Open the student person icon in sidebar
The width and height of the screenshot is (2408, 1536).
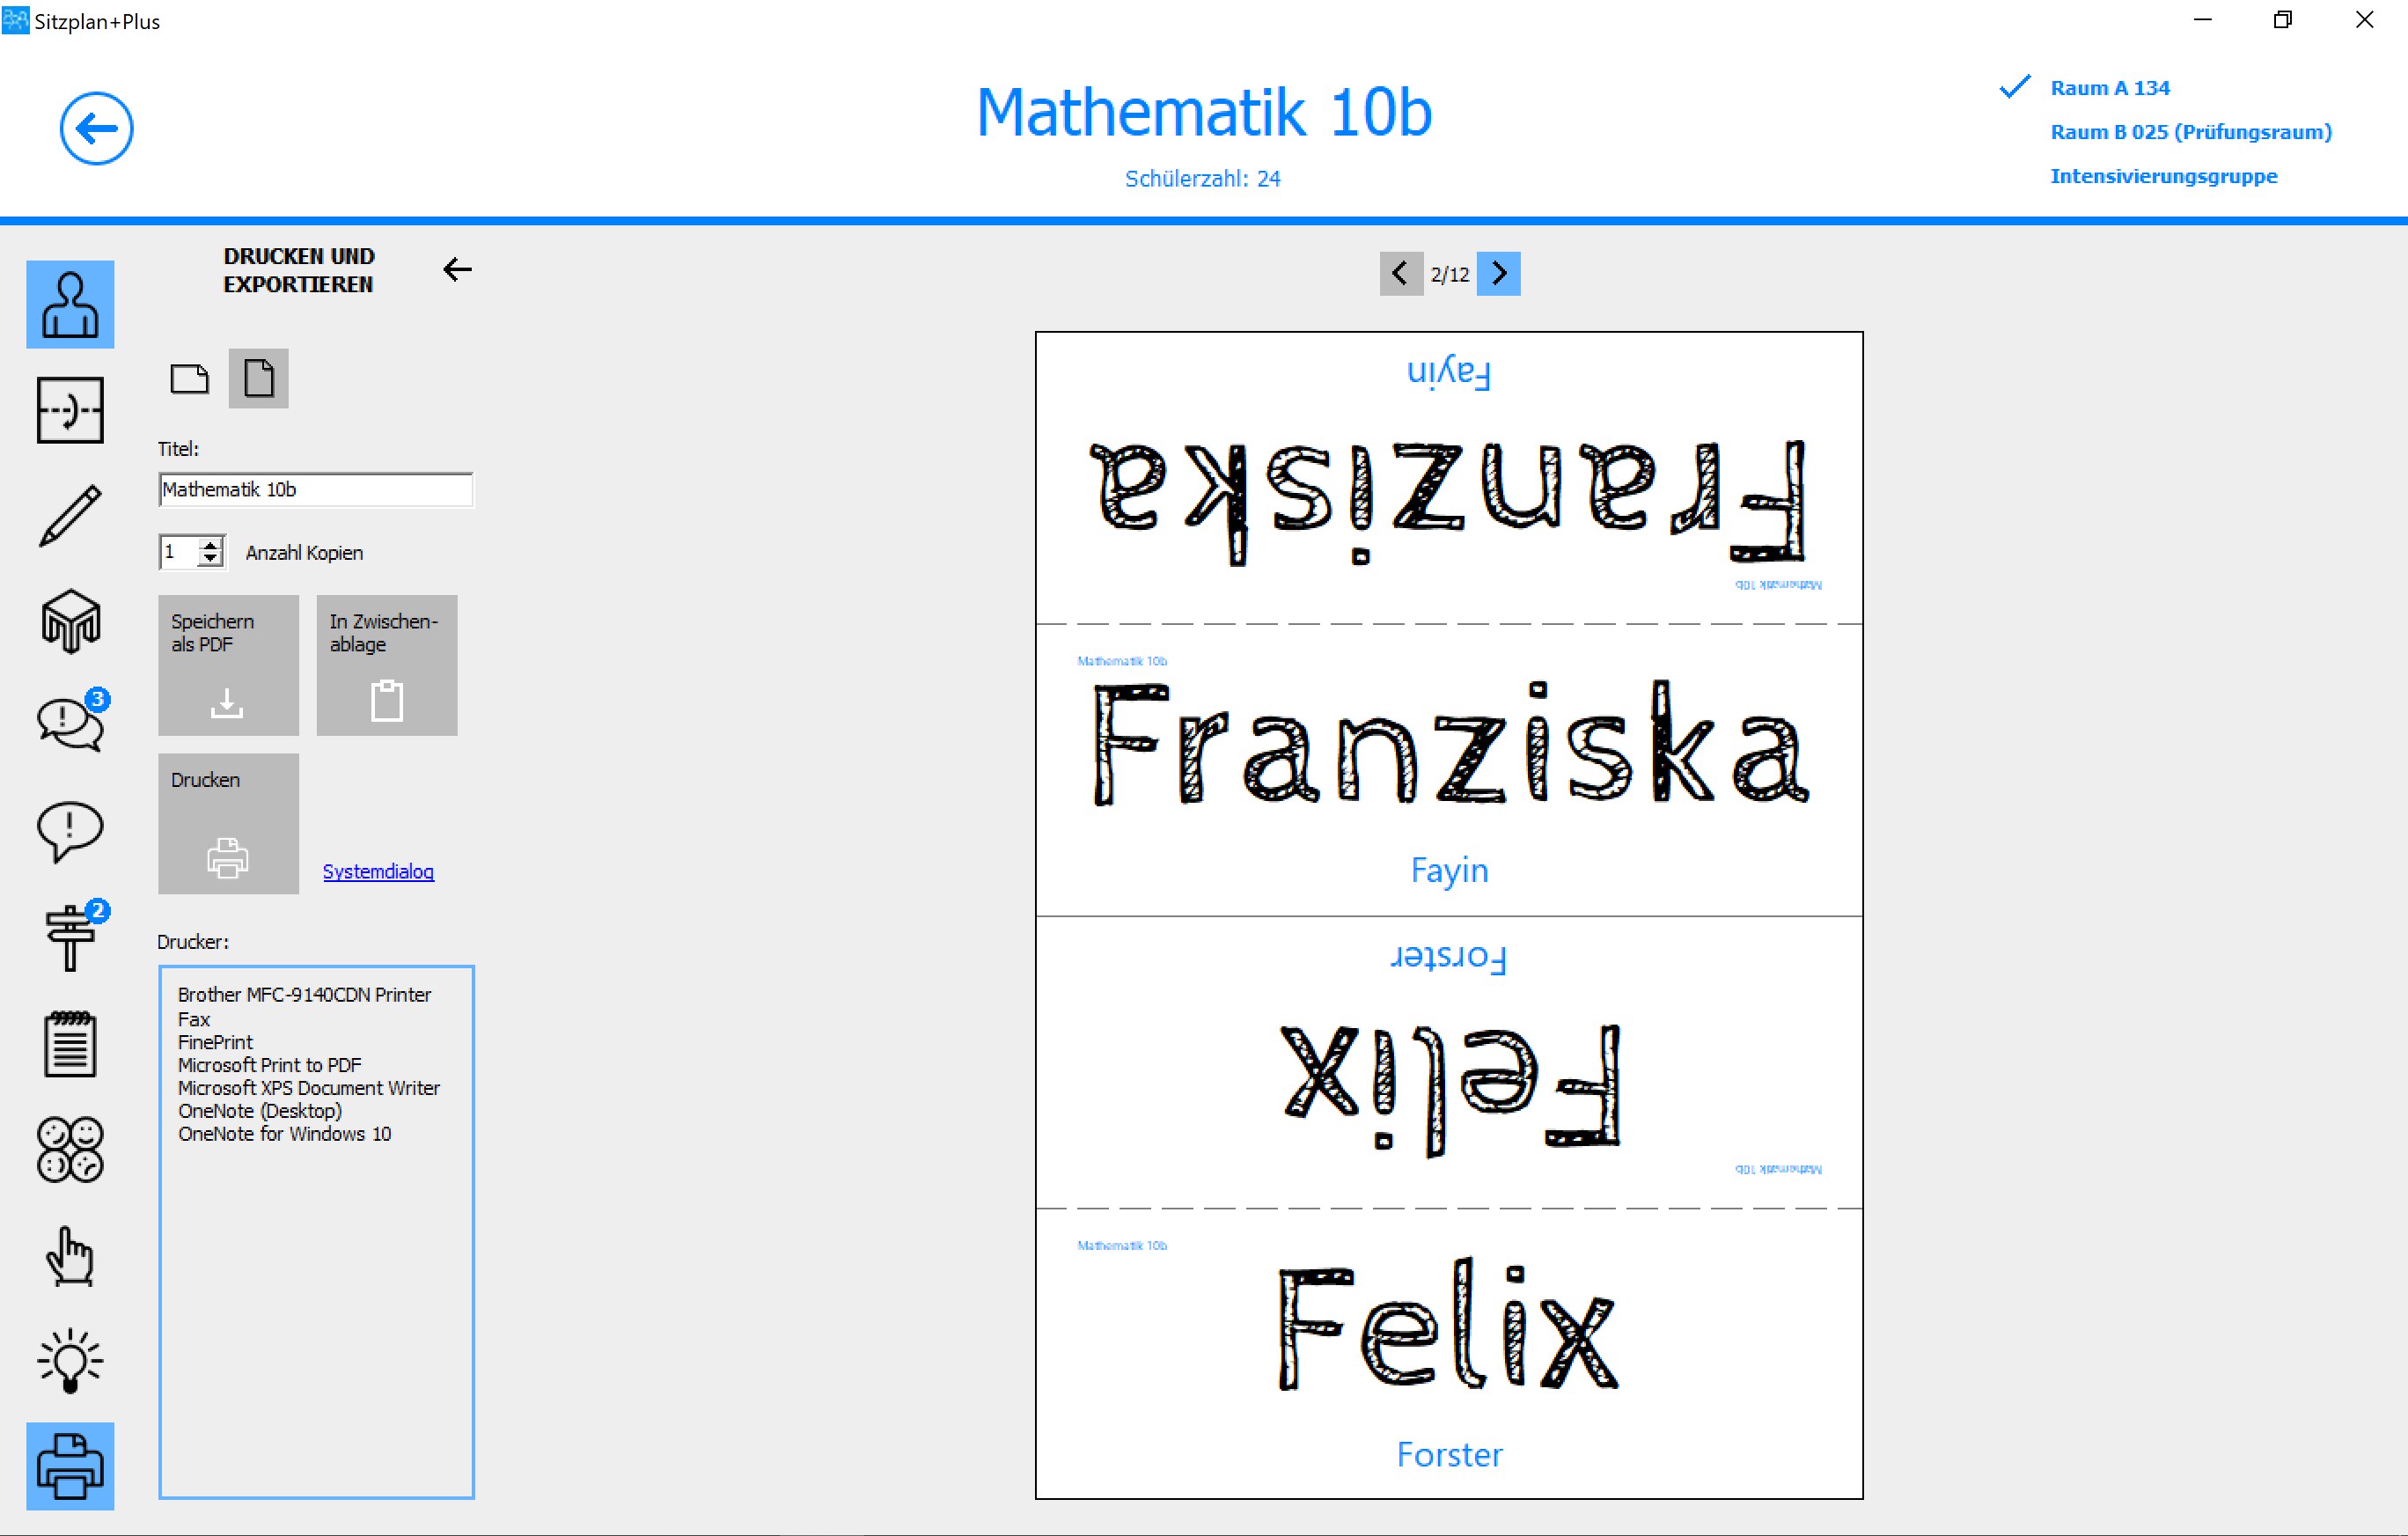tap(70, 305)
